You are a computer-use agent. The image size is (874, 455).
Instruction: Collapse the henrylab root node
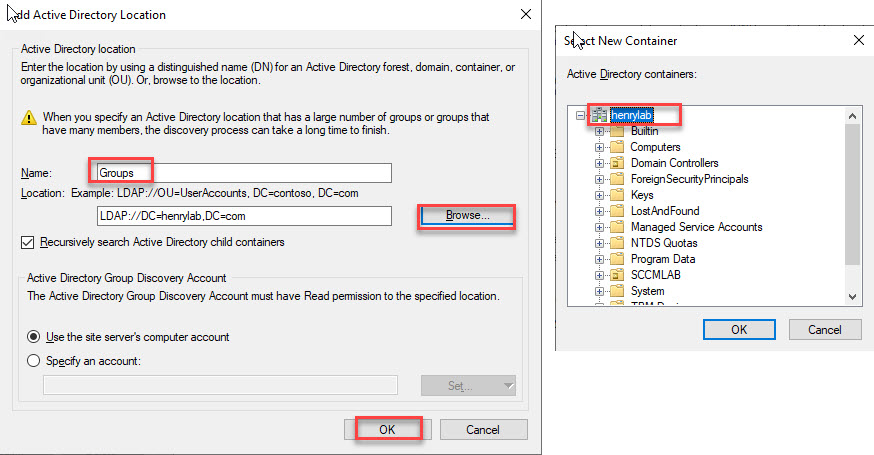[x=582, y=115]
